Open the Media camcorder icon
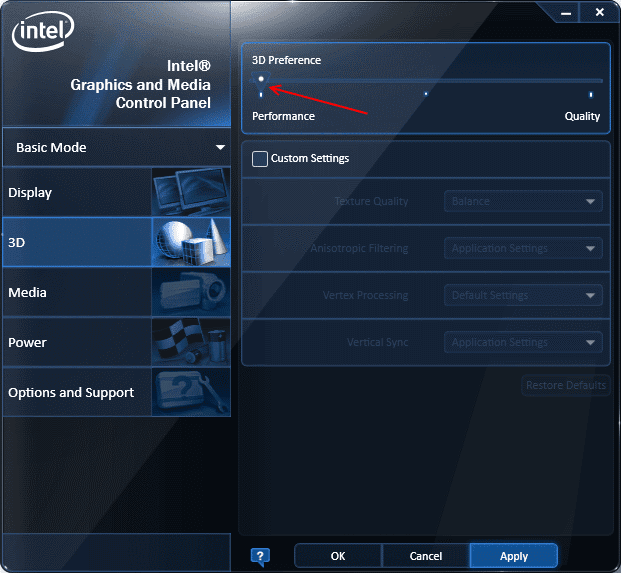 point(191,292)
